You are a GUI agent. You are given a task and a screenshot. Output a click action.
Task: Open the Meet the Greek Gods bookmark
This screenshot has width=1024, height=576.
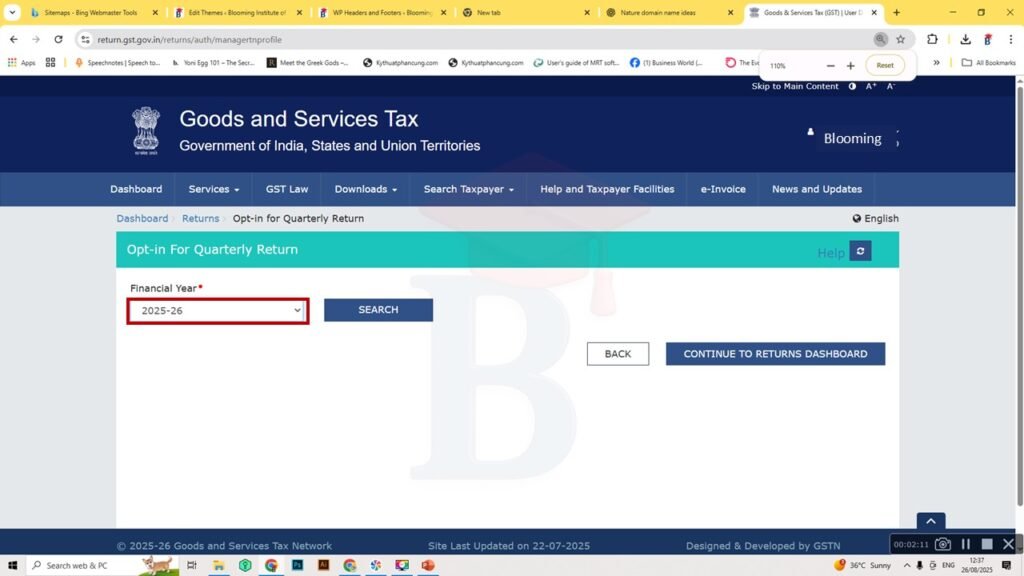[308, 63]
